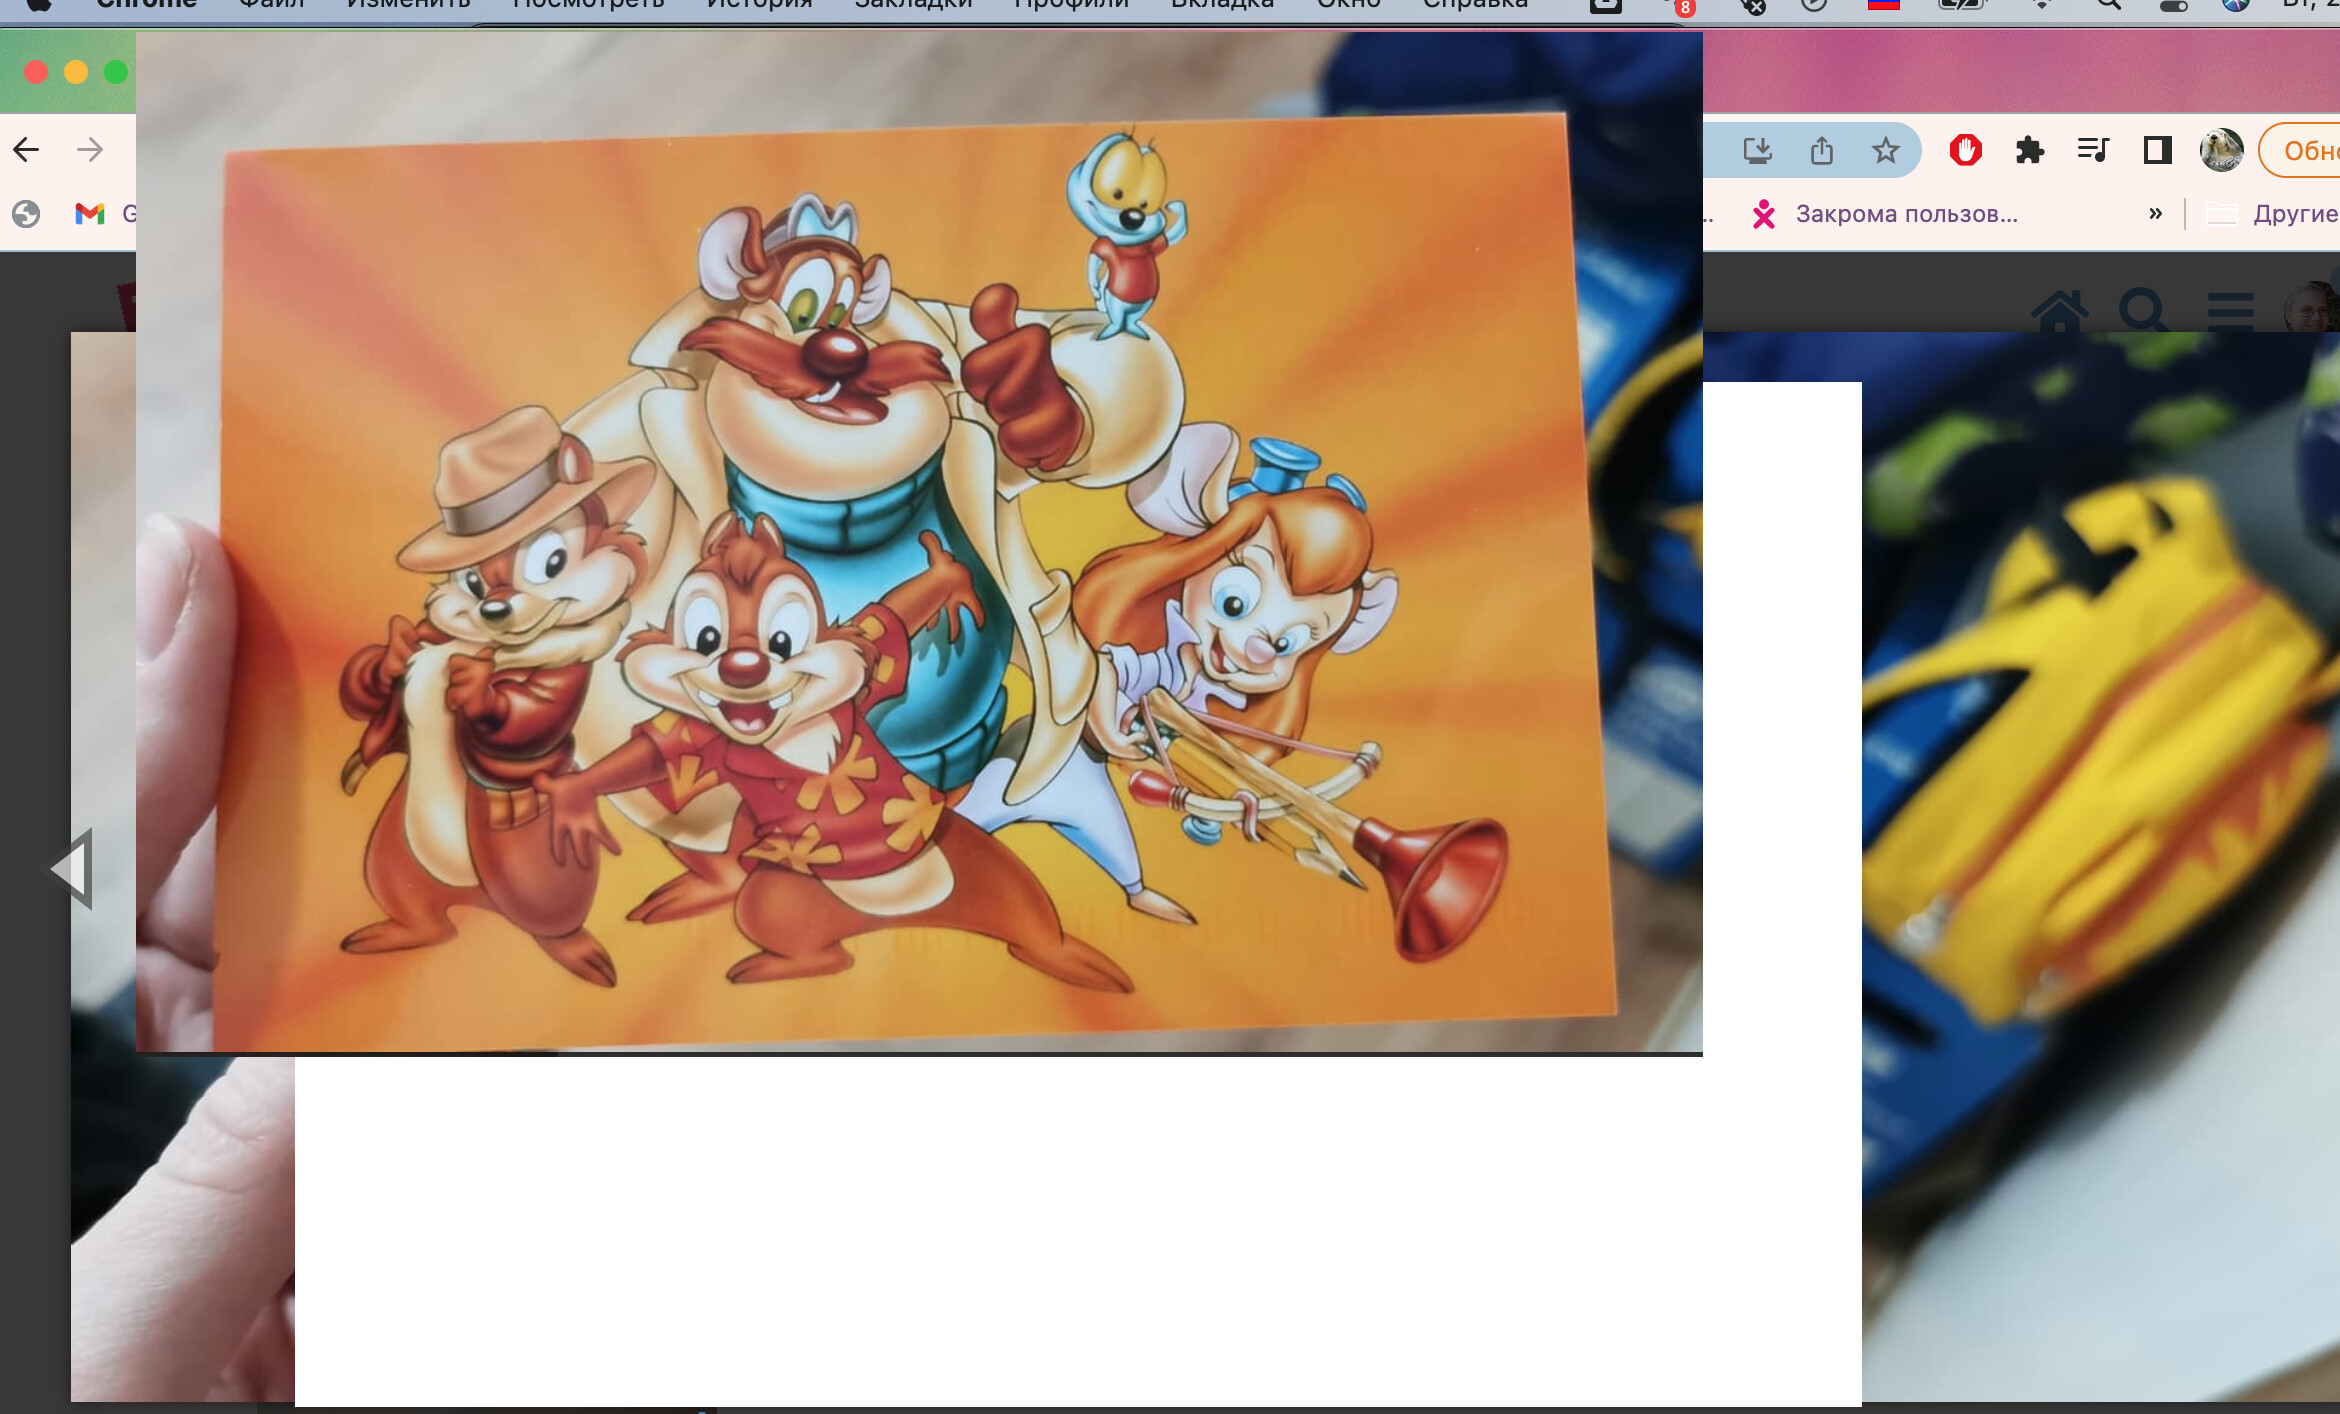The width and height of the screenshot is (2340, 1414).
Task: Open the Изменить menu
Action: [408, 4]
